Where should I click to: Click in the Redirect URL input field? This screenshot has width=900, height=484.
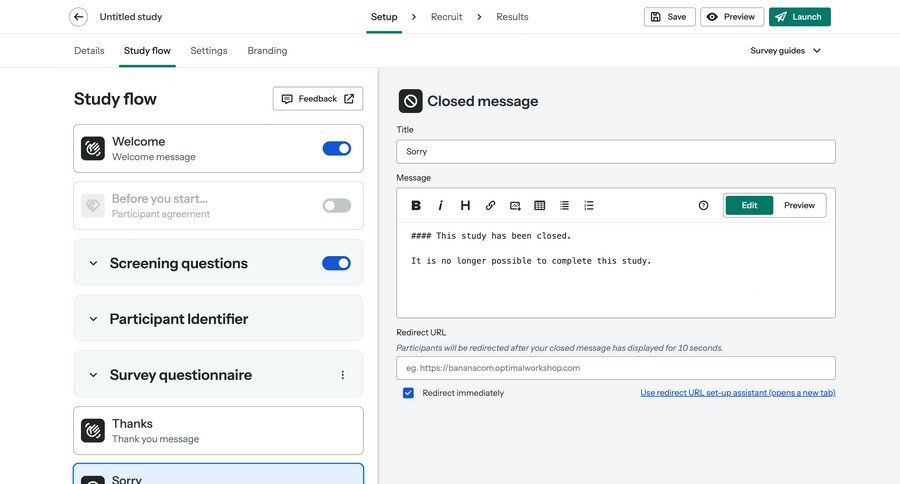coord(615,368)
